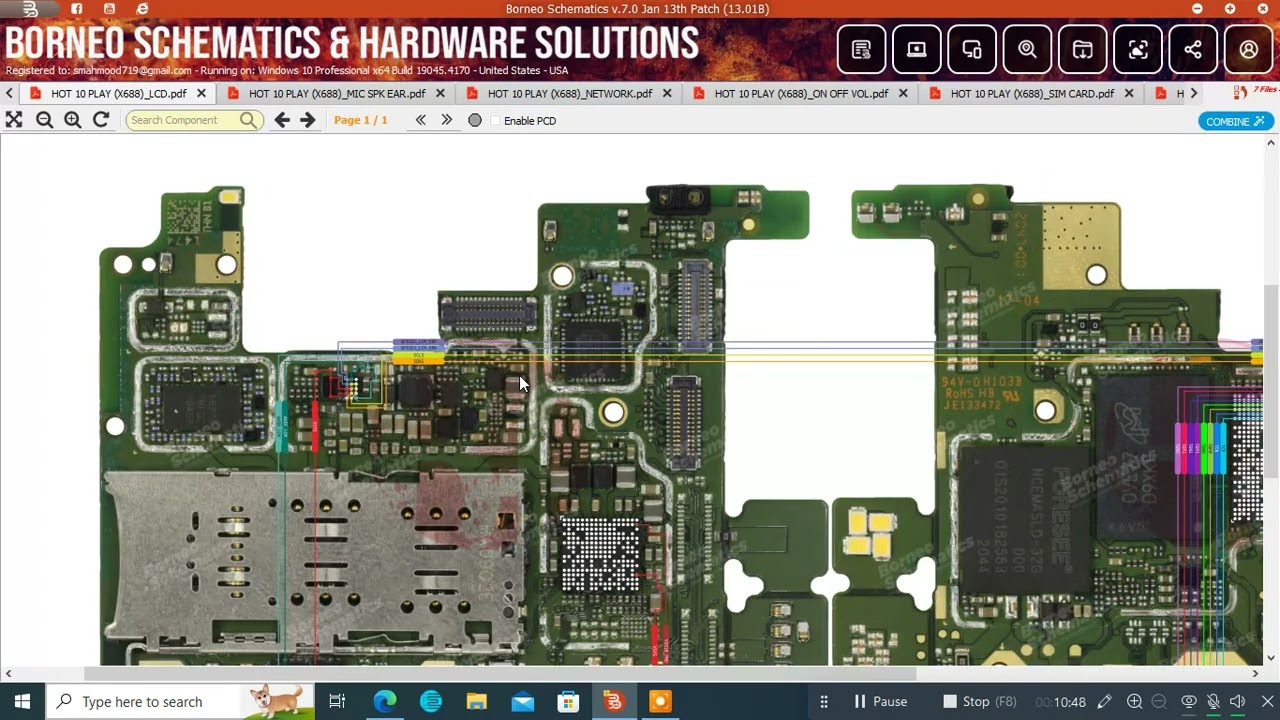This screenshot has width=1280, height=720.
Task: Click the recorder toolbar drag handle
Action: [824, 702]
